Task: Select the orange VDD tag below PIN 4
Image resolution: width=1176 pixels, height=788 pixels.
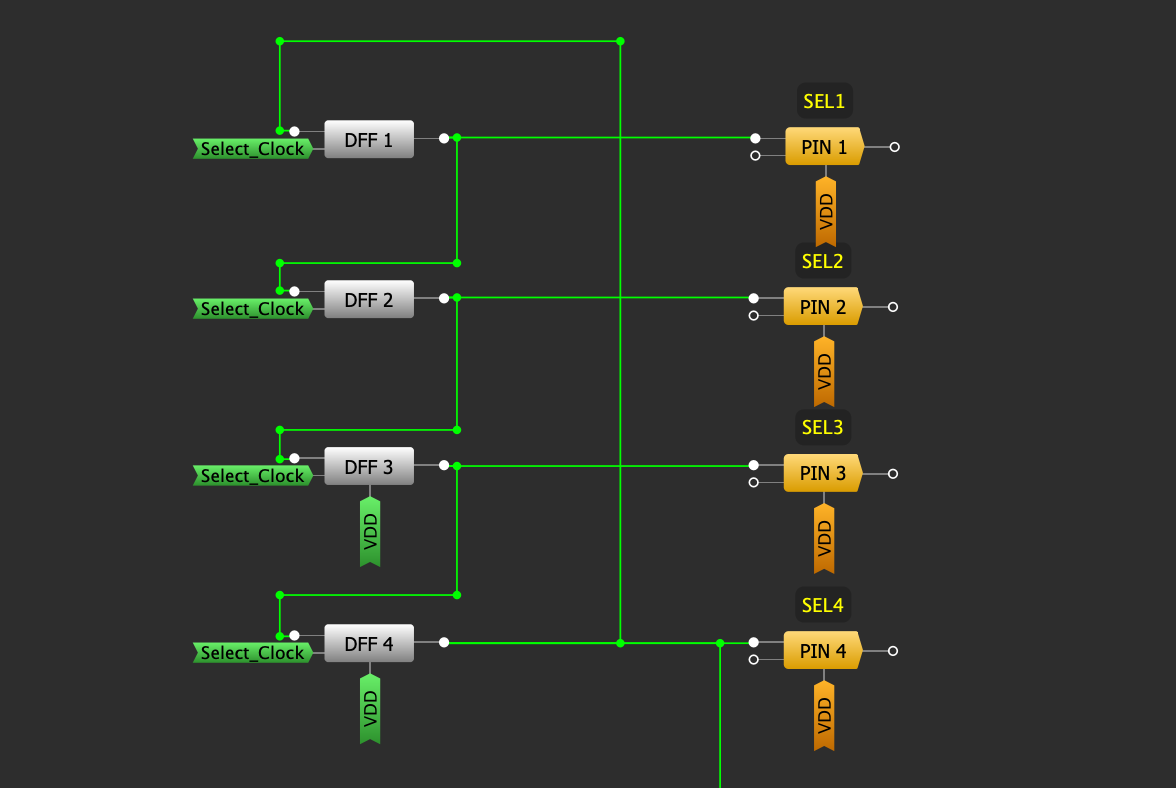Action: (824, 716)
